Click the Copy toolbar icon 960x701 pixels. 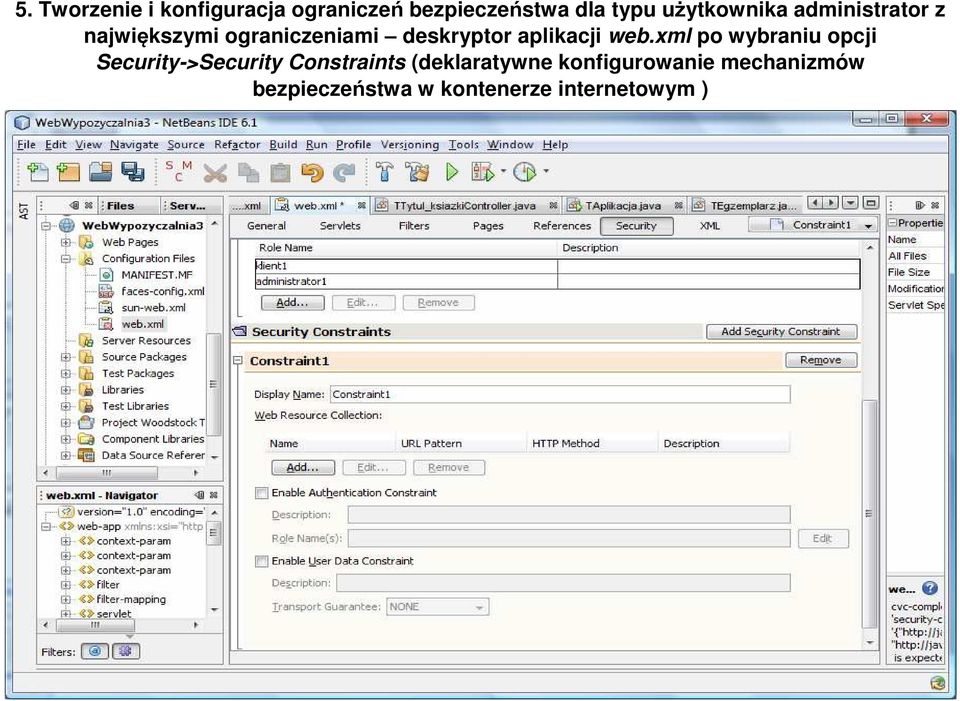click(248, 173)
